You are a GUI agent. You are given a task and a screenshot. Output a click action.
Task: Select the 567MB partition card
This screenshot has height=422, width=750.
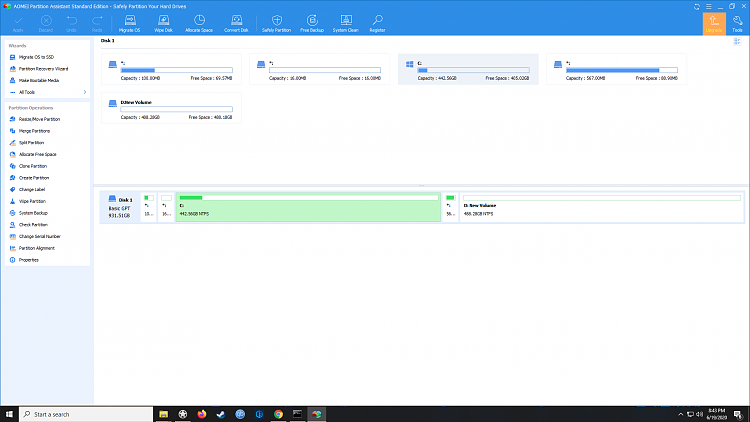(617, 69)
